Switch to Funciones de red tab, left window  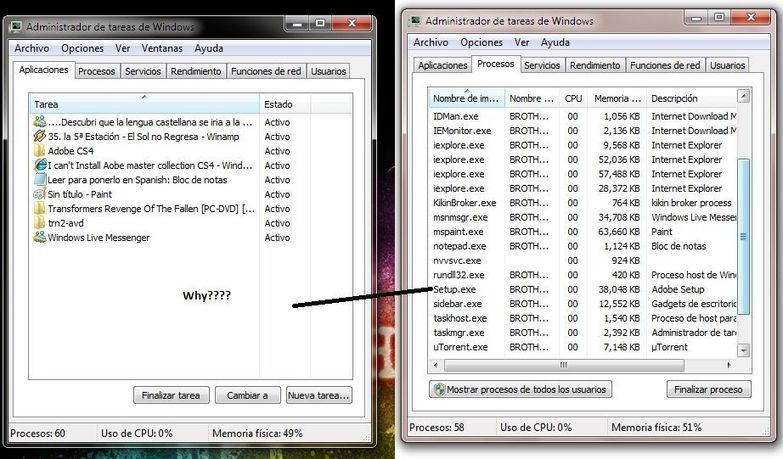pyautogui.click(x=266, y=71)
